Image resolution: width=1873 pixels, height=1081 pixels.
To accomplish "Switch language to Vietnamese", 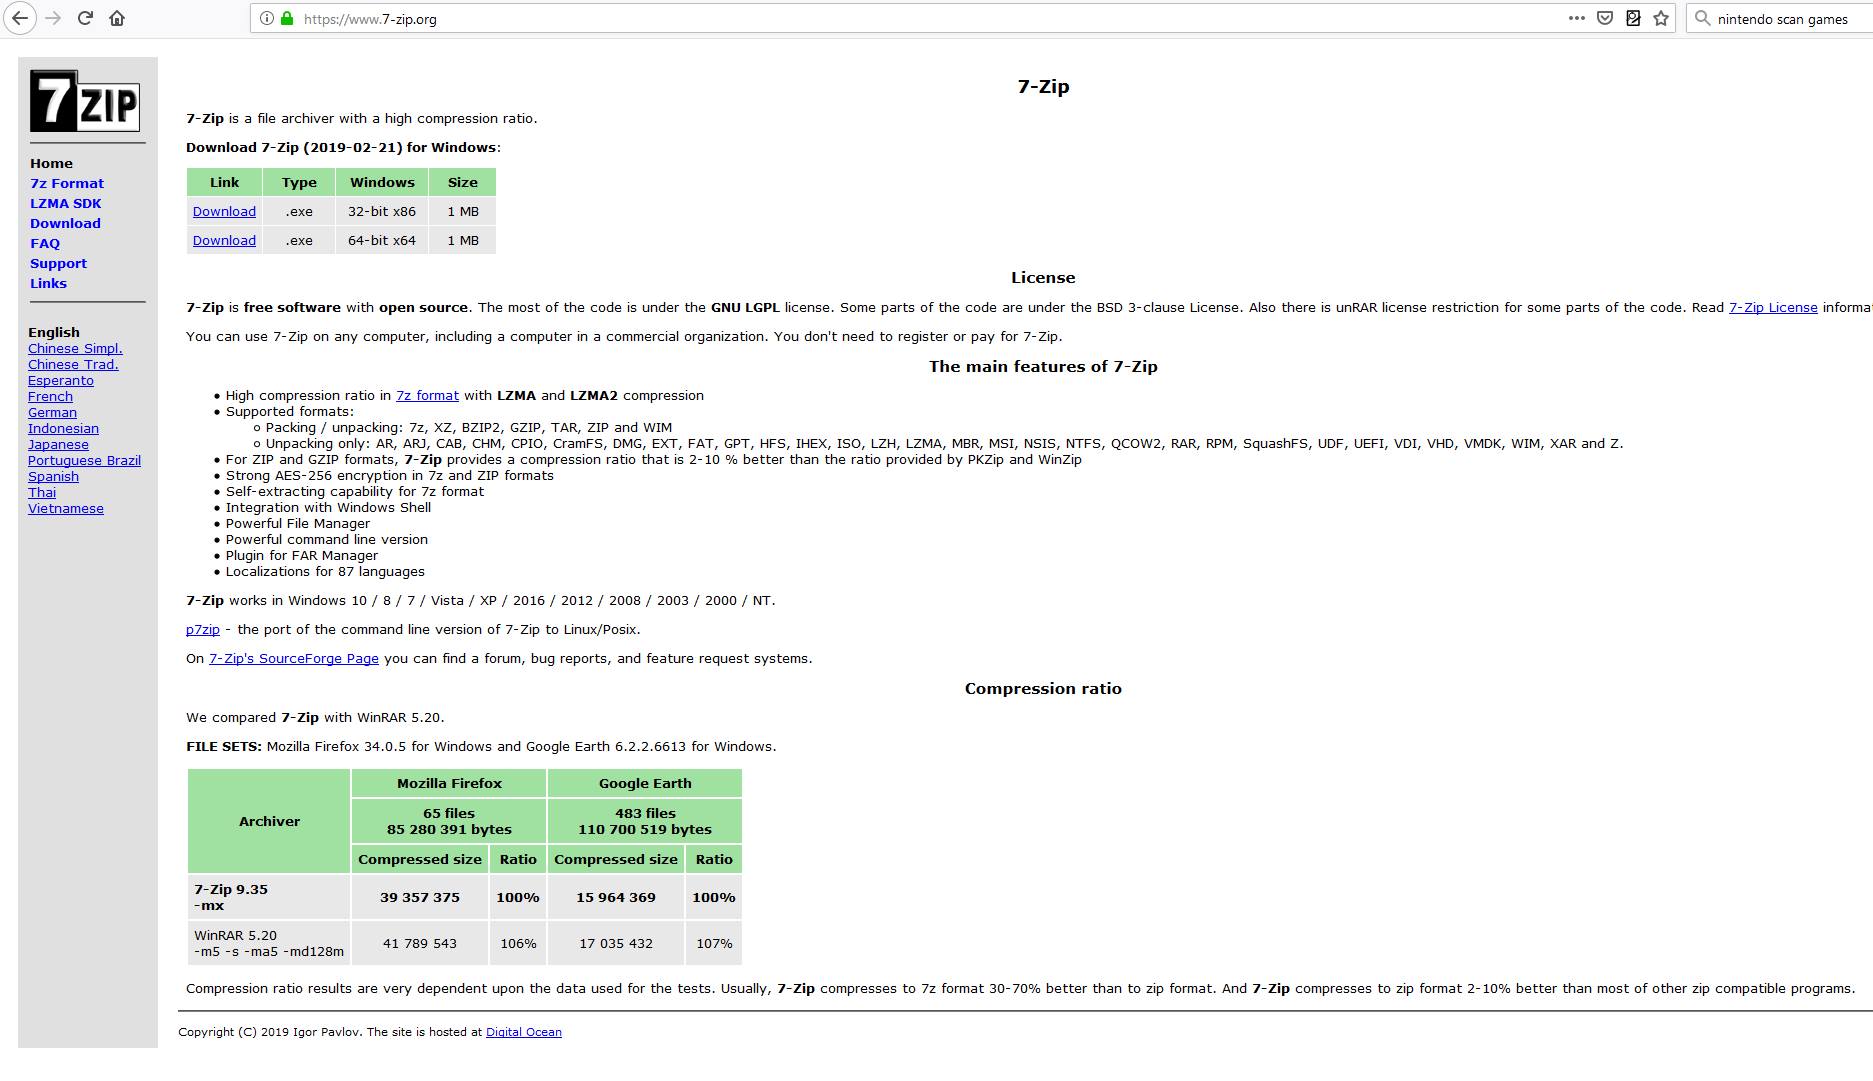I will tap(66, 508).
